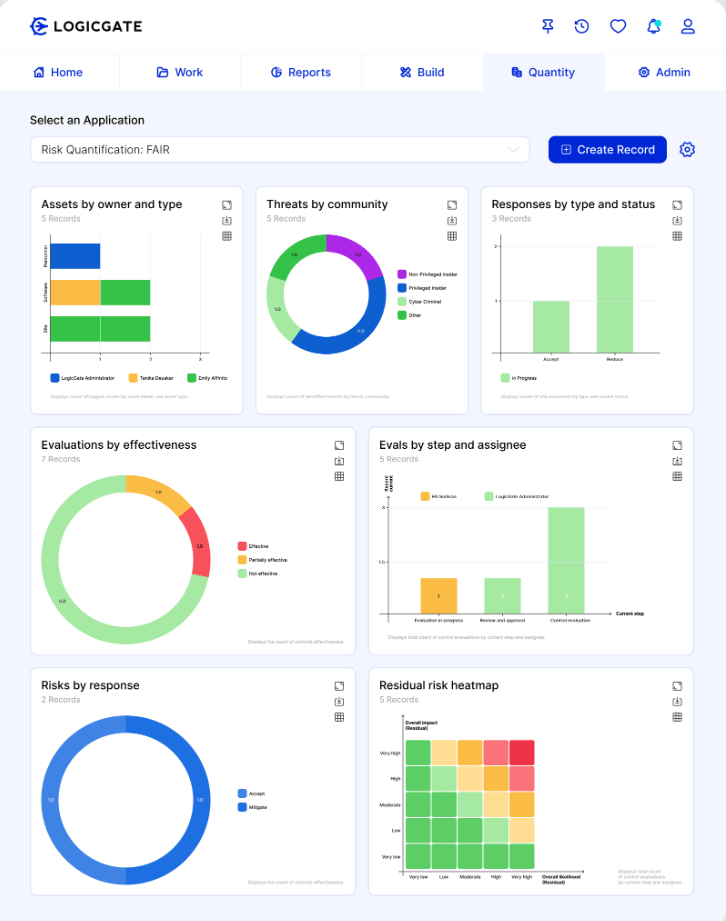Show table view for Evaluations by effectiveness
The height and width of the screenshot is (921, 726).
(340, 476)
